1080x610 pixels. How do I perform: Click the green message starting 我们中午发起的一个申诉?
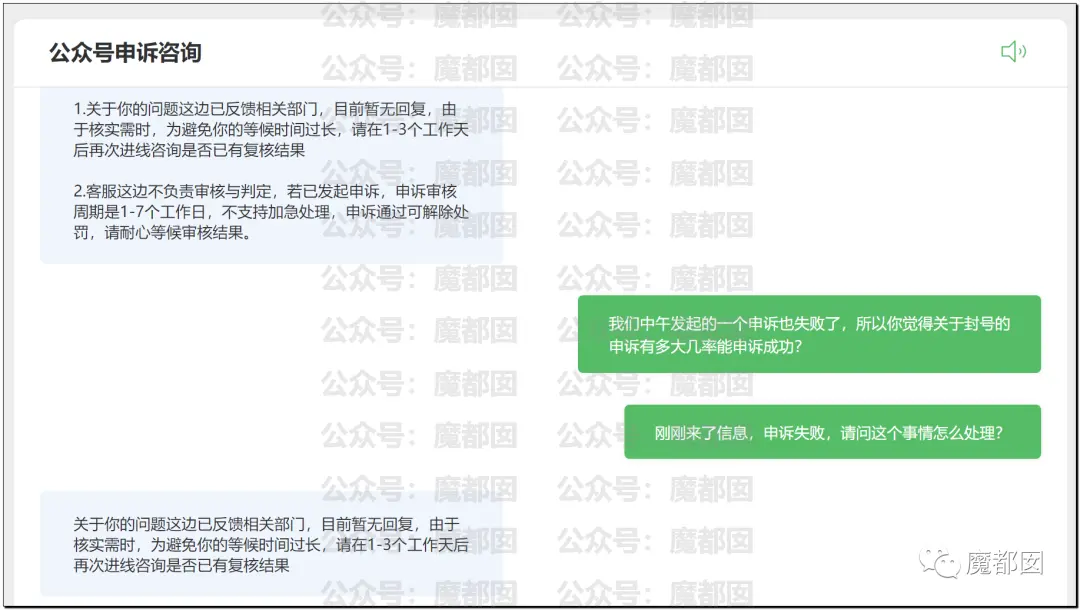809,335
